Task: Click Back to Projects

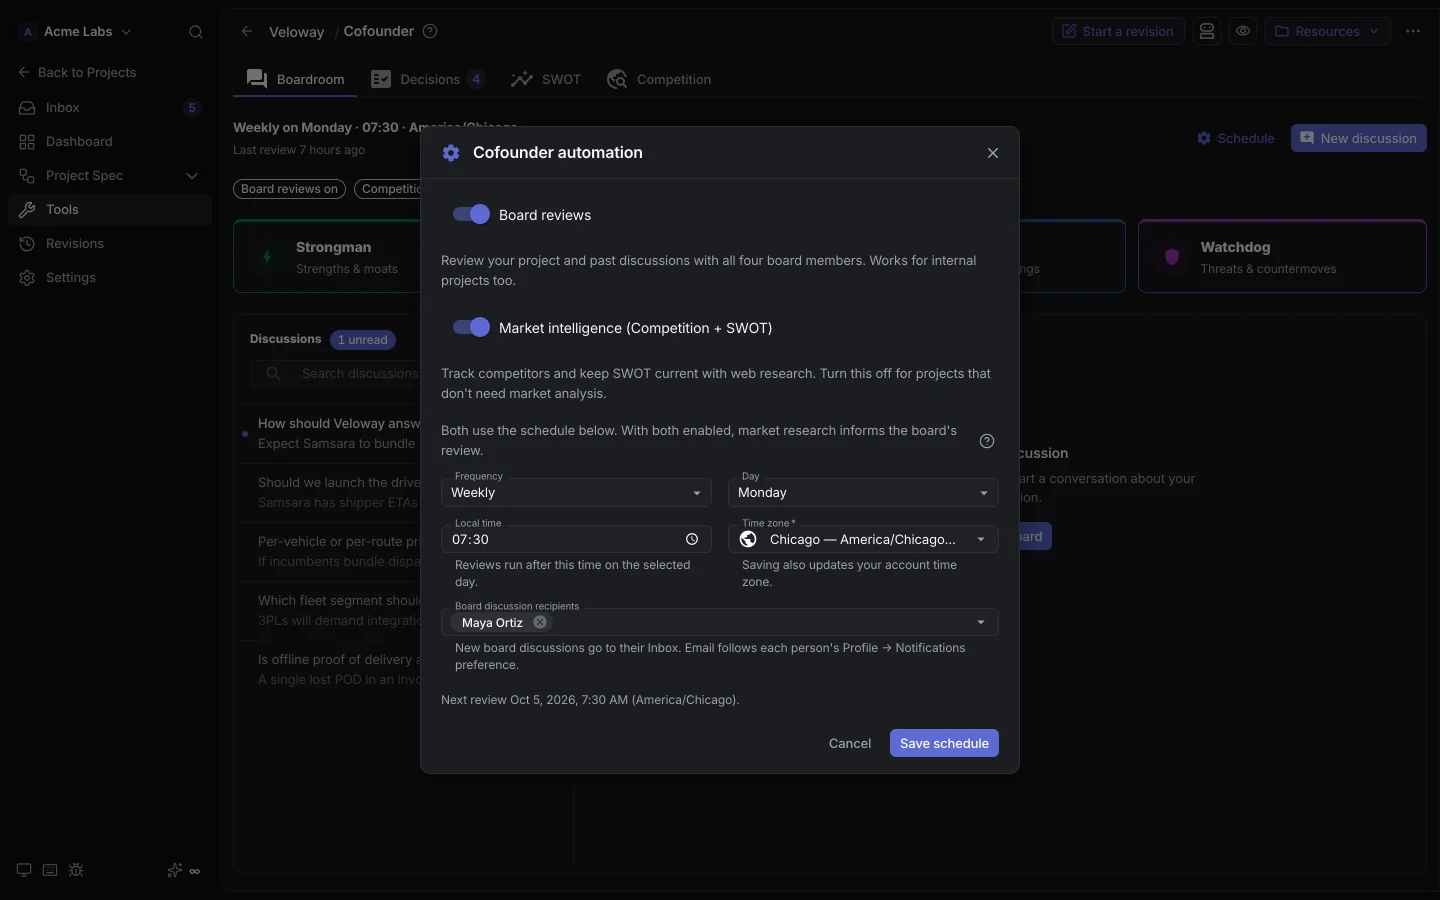Action: (x=77, y=73)
